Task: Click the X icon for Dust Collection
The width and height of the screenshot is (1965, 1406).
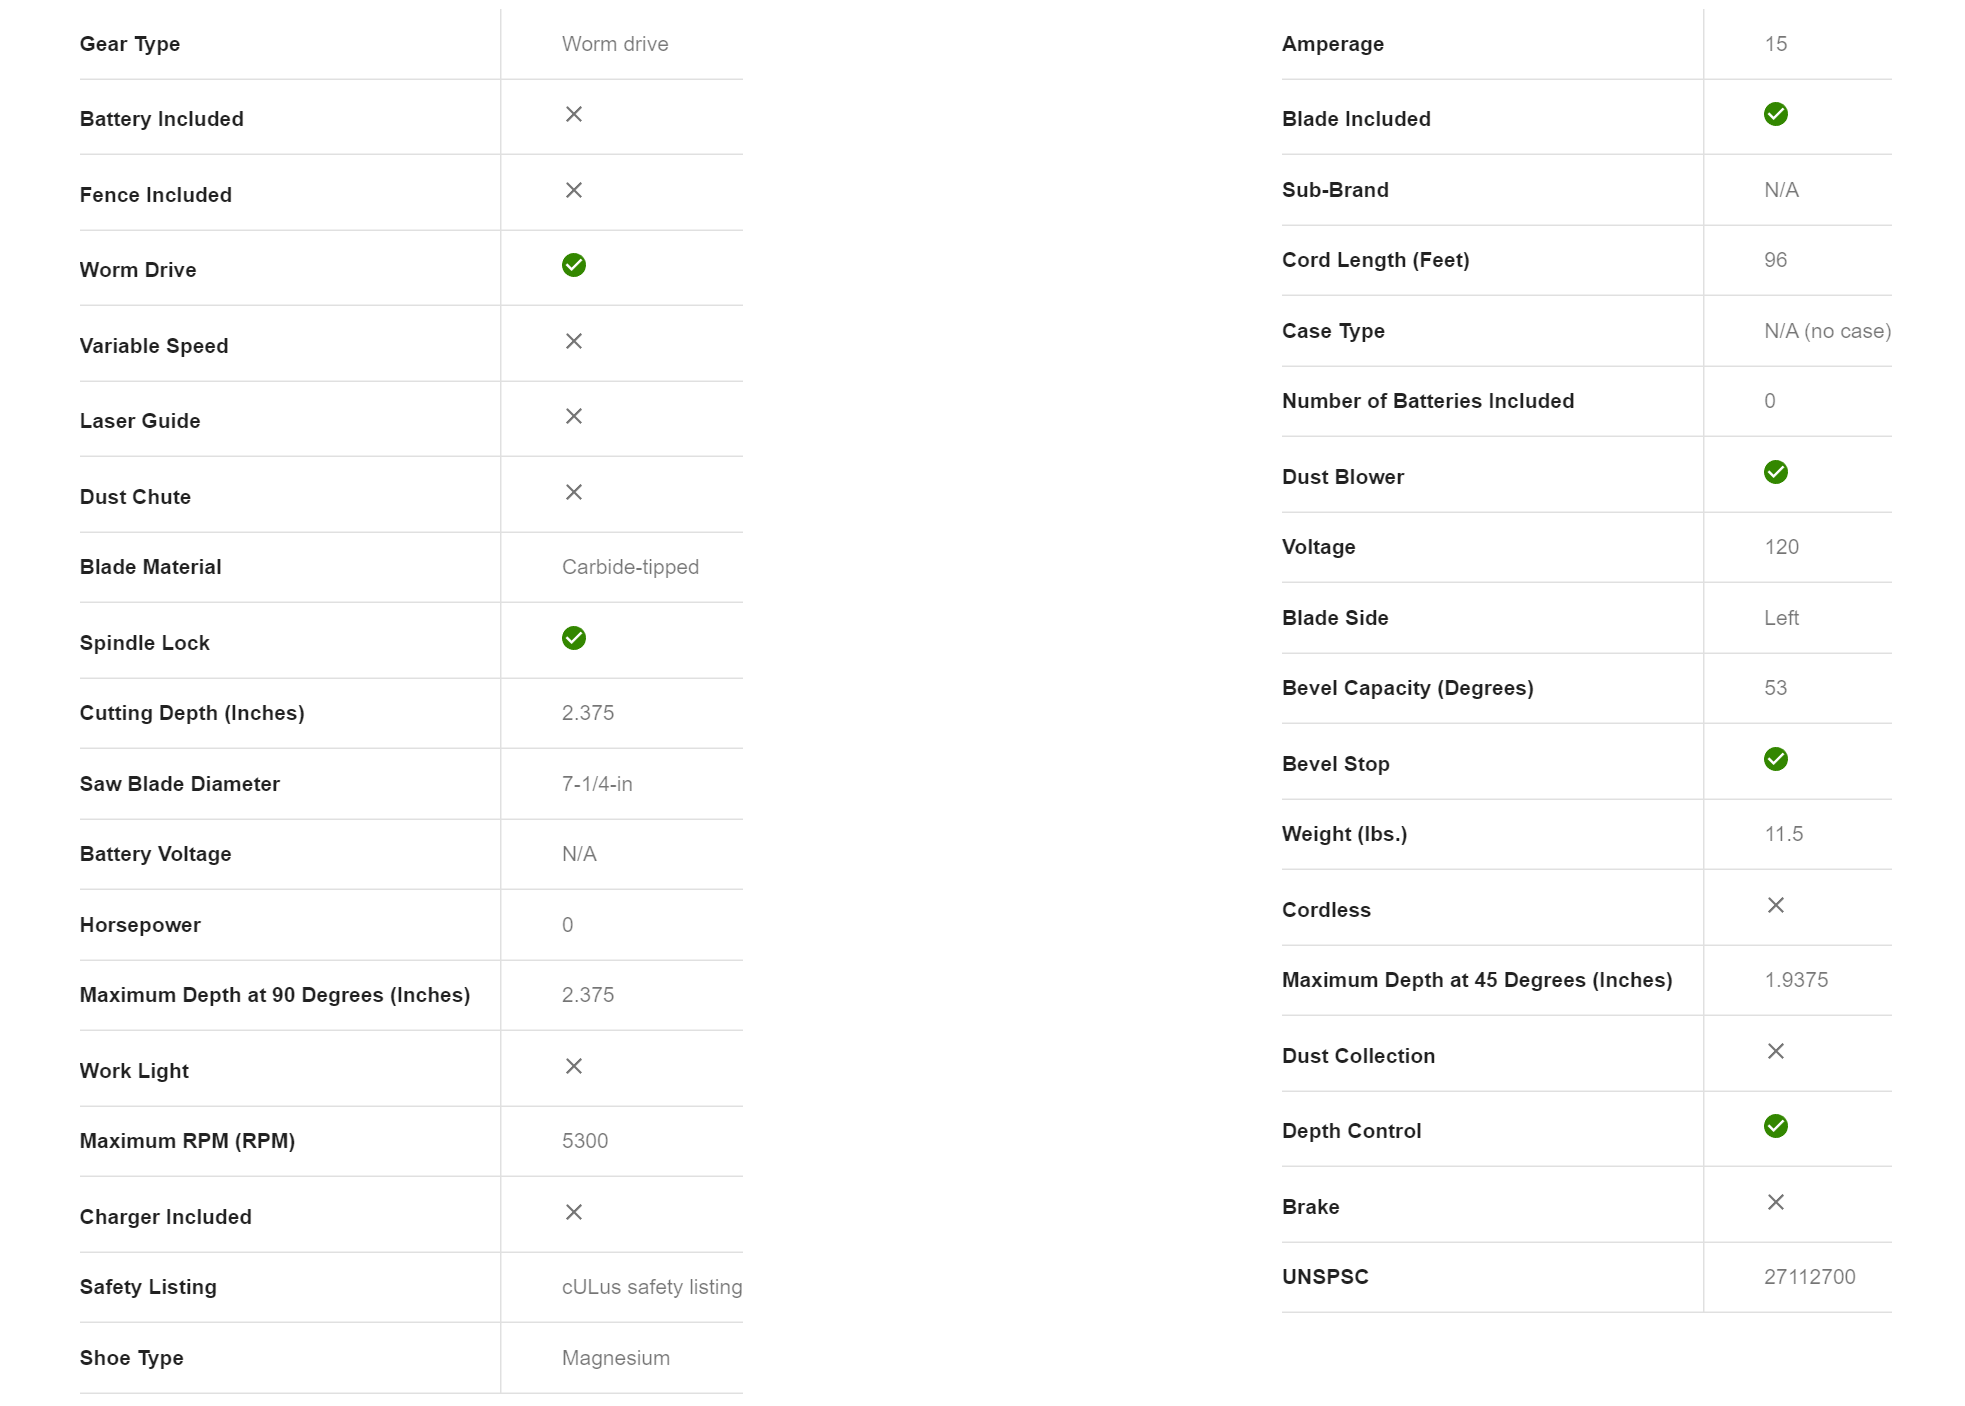Action: 1775,1051
